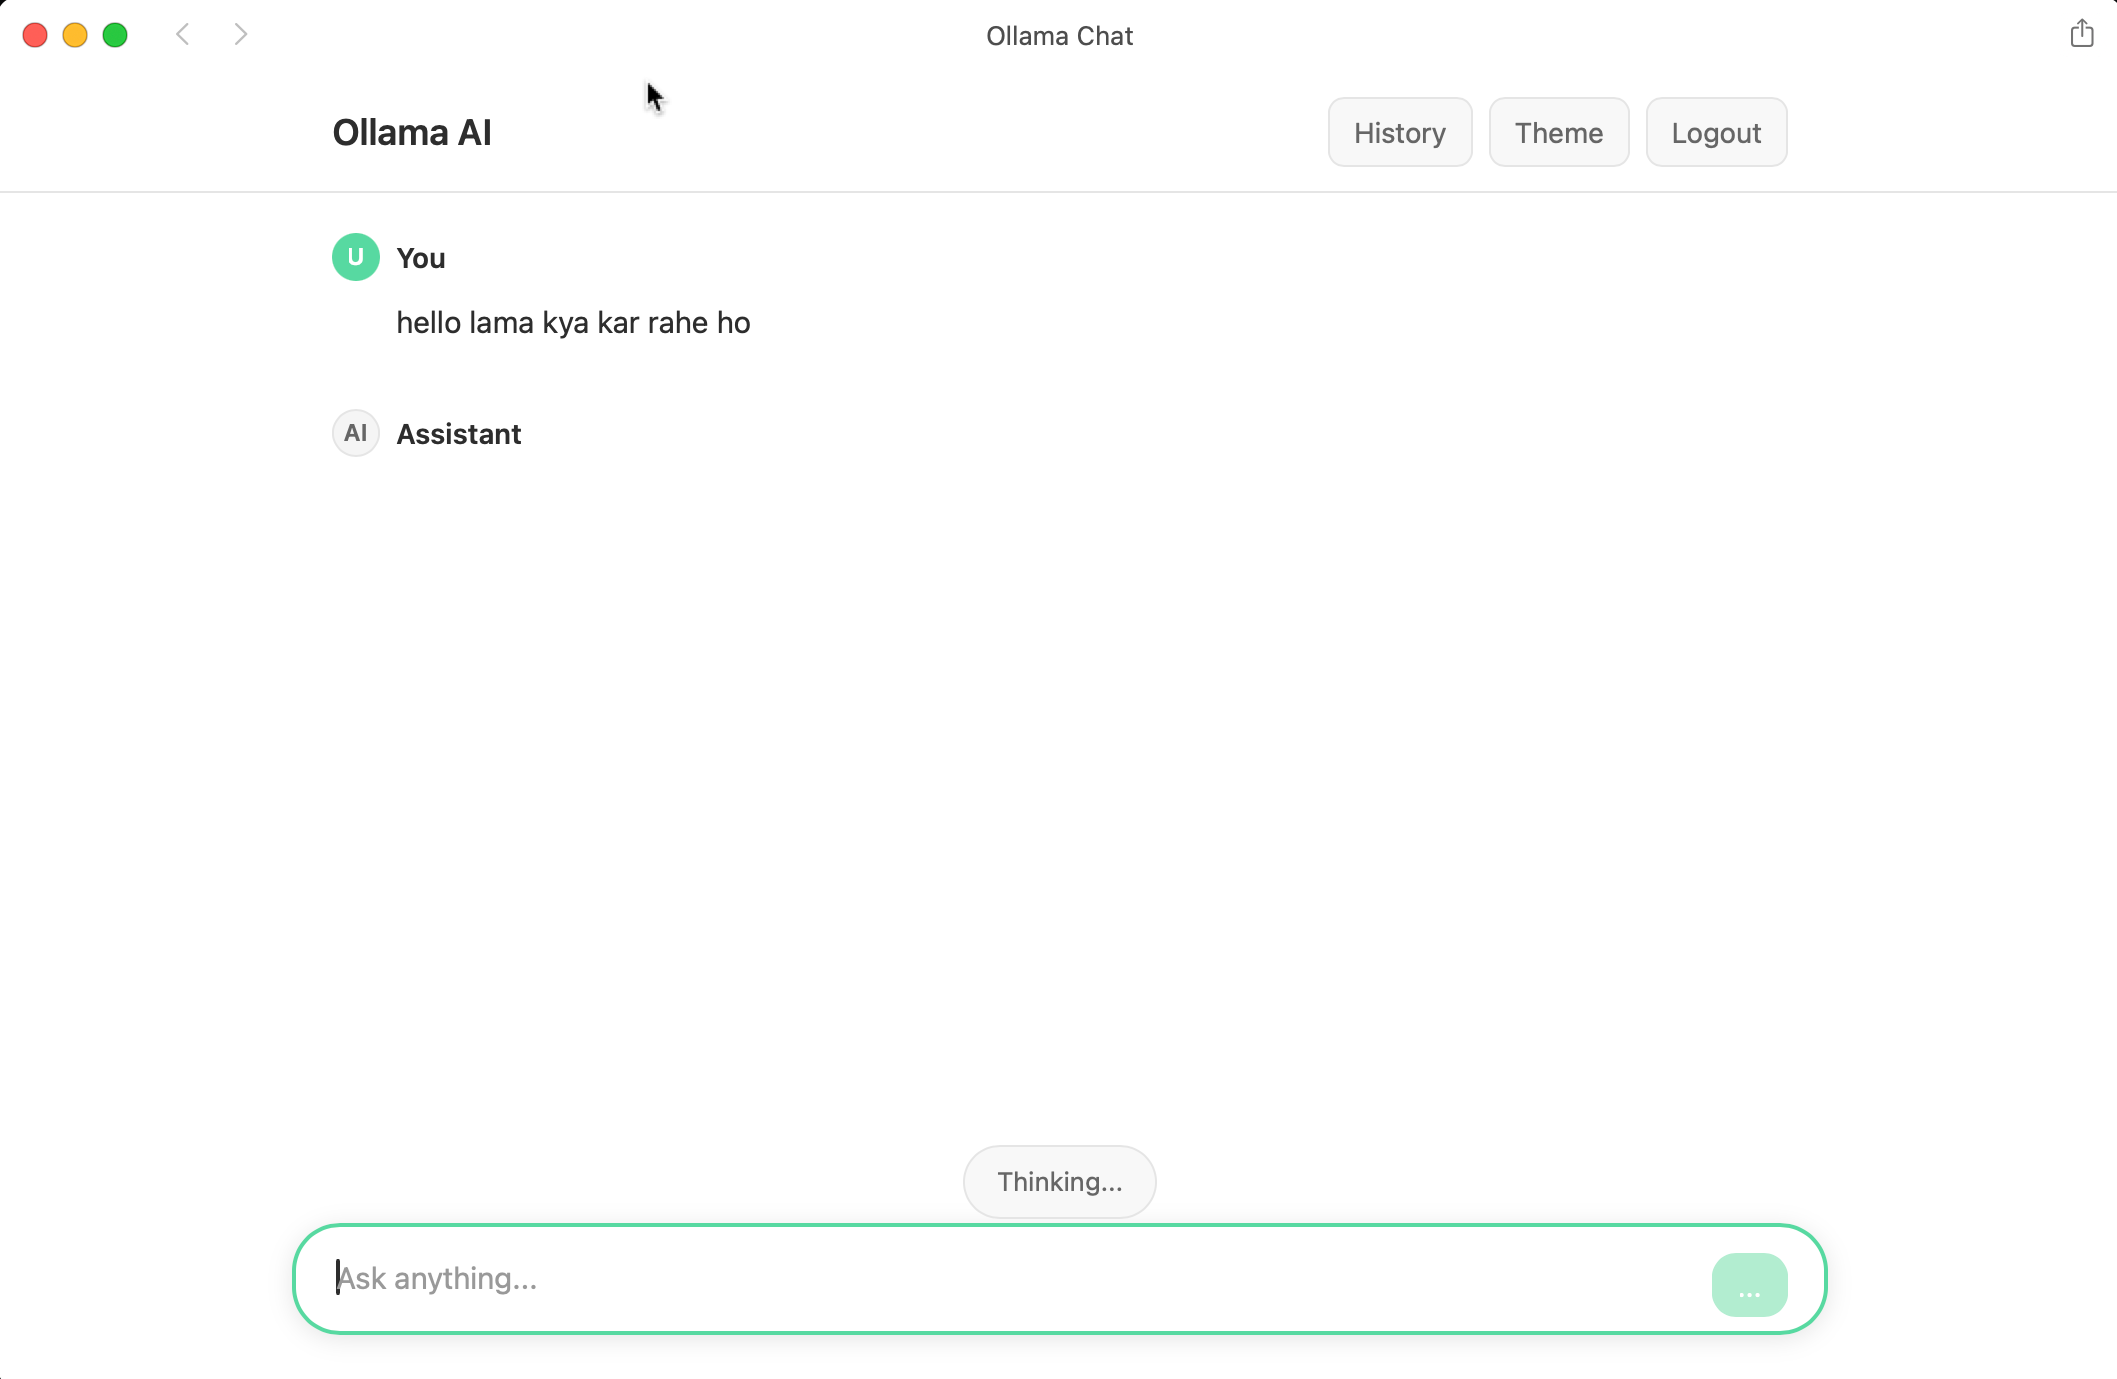Click the forward navigation chevron
The image size is (2117, 1379).
(240, 35)
